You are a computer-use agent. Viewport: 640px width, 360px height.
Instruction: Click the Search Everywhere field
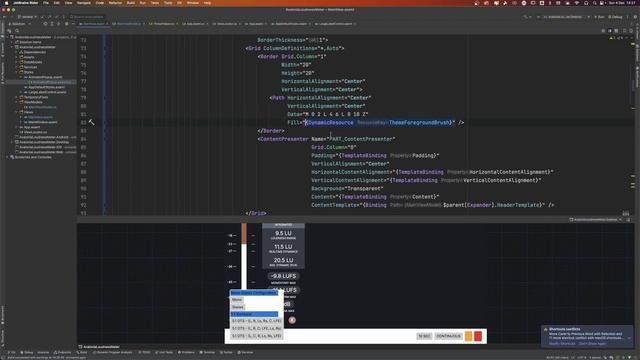click(x=87, y=17)
